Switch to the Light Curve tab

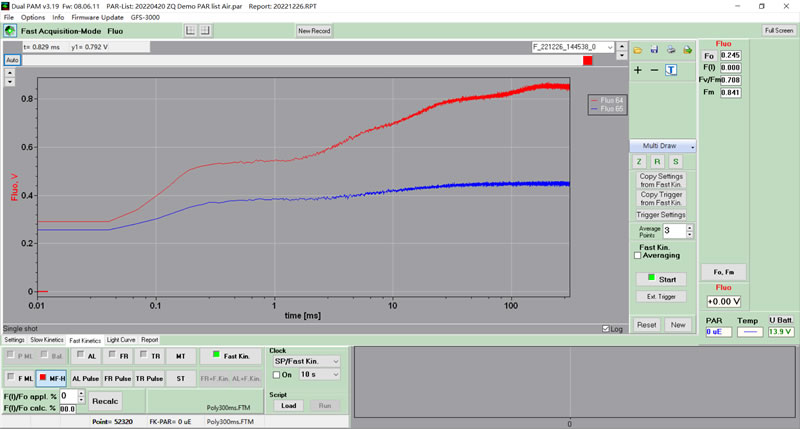point(120,340)
